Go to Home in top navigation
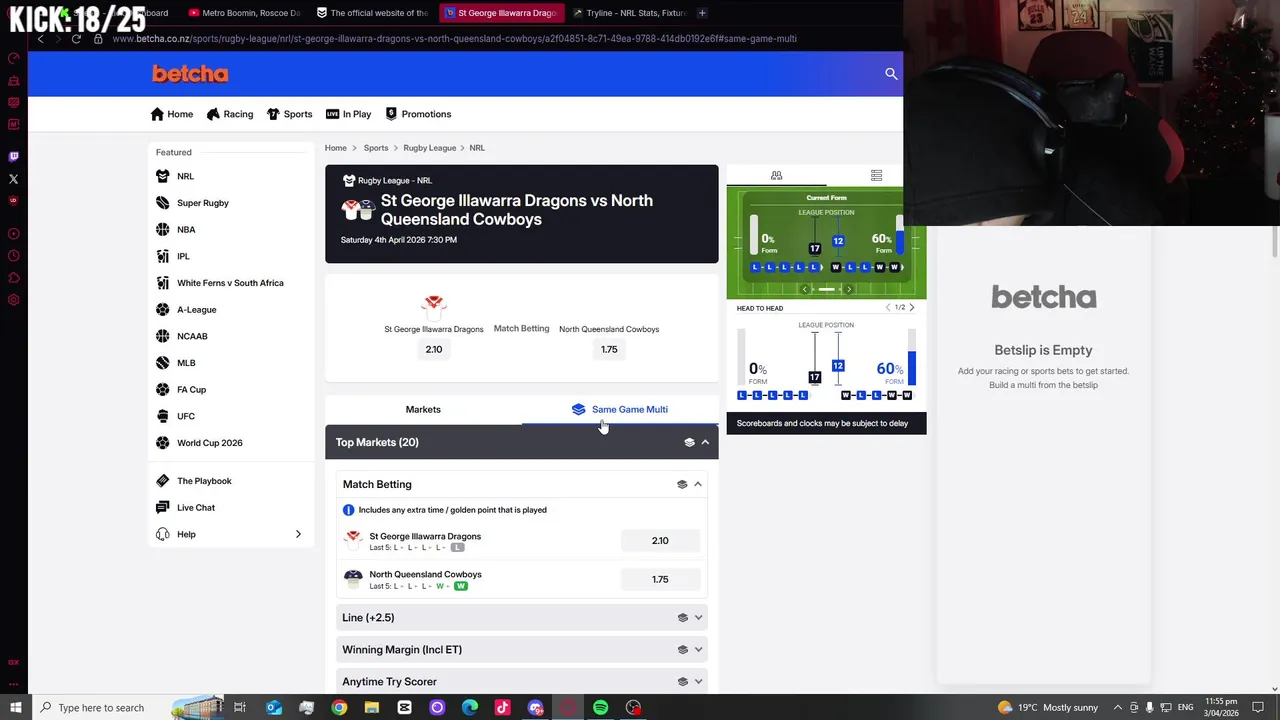Screen dimensions: 1280x720 tap(172, 114)
